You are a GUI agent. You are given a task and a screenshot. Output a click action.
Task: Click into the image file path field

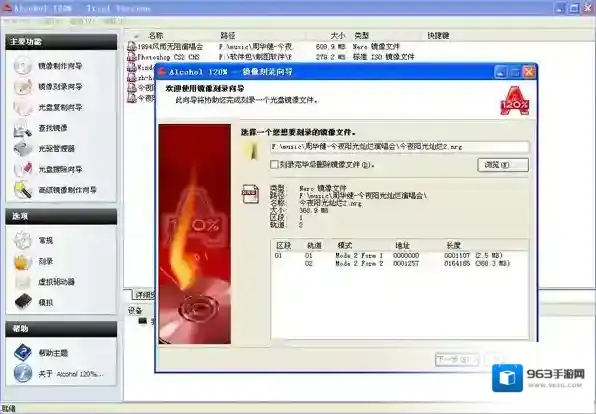[399, 147]
